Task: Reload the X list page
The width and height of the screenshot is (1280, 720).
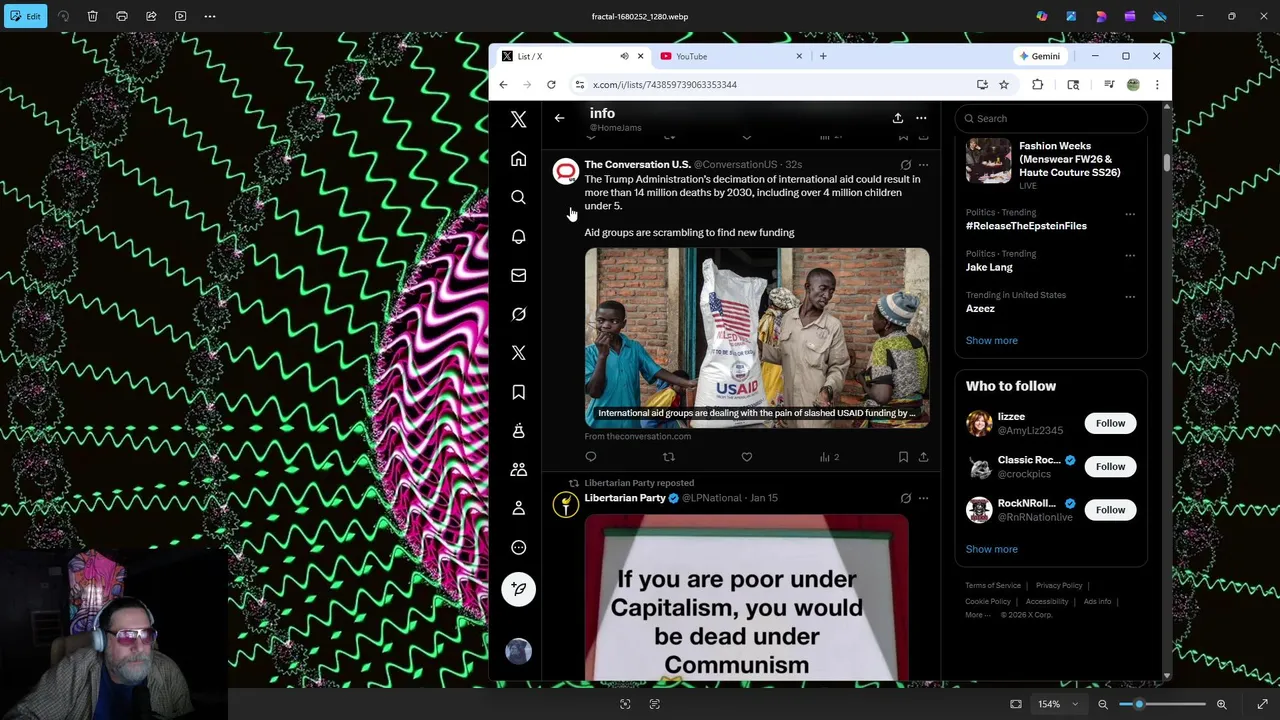Action: click(551, 85)
